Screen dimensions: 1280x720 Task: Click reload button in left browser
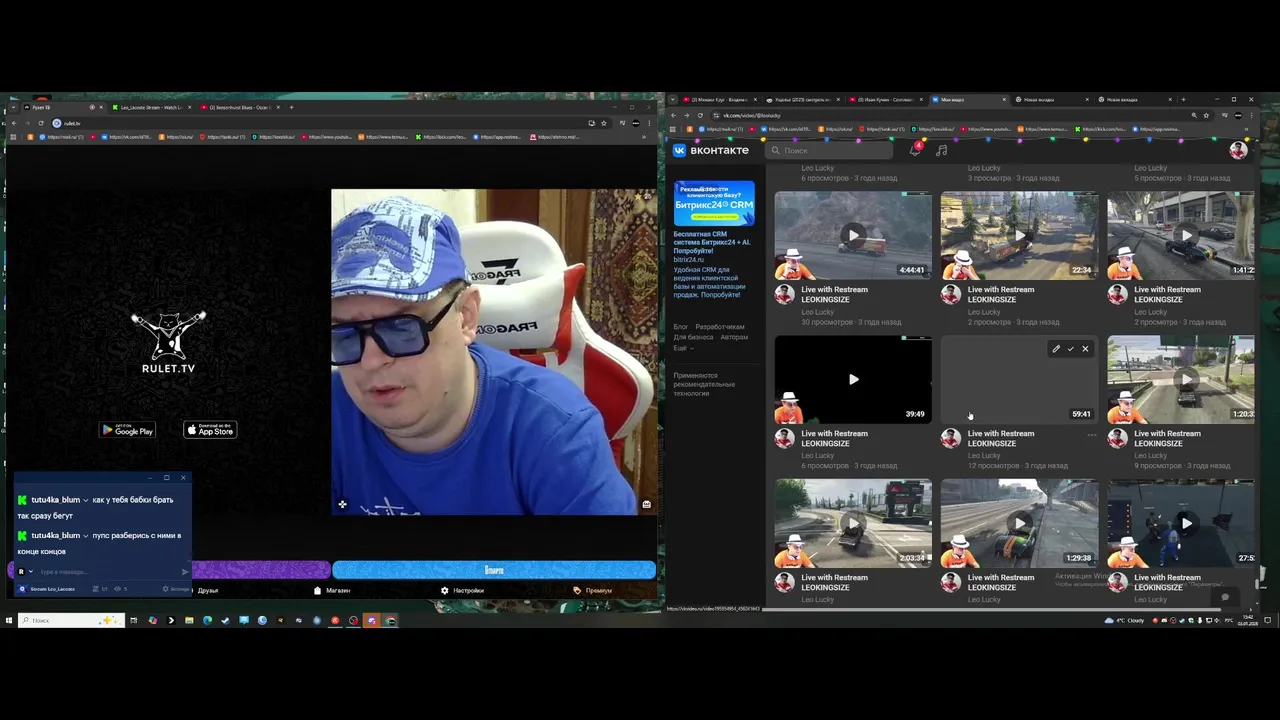[41, 123]
